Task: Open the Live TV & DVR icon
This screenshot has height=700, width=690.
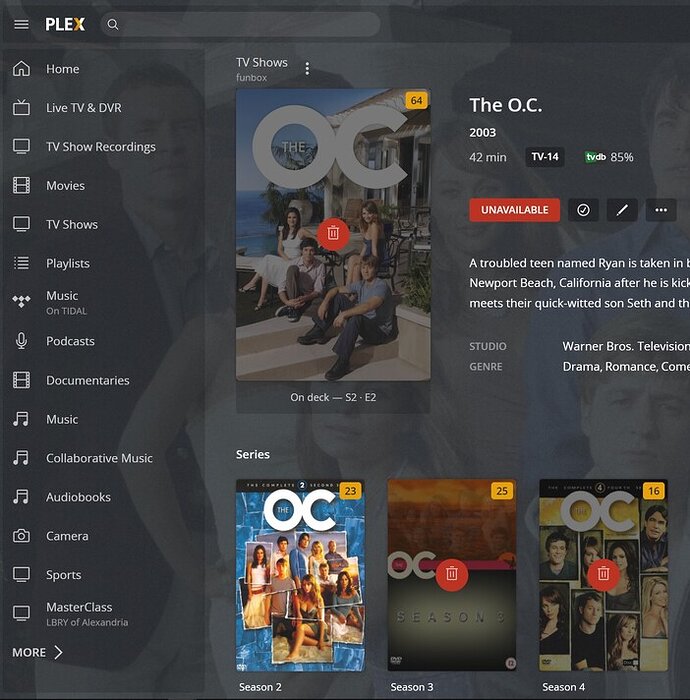Action: pyautogui.click(x=21, y=108)
